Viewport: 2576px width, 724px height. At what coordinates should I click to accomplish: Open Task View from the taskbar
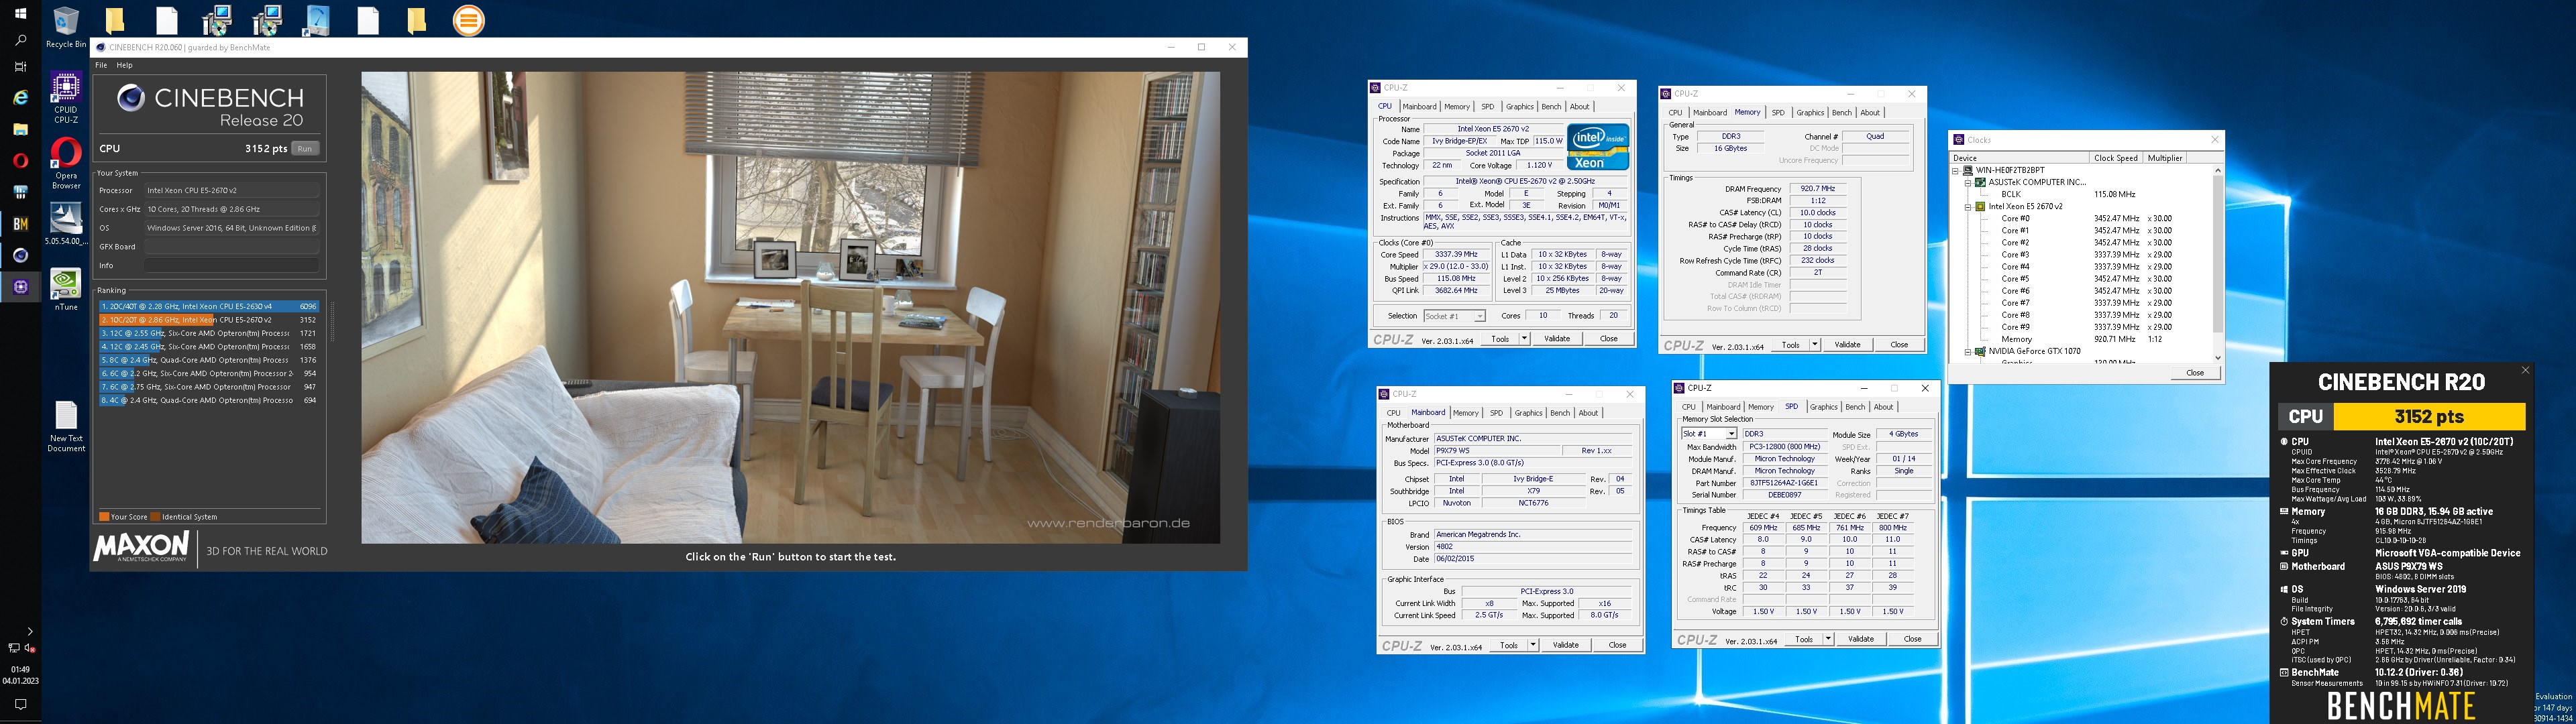[x=20, y=68]
